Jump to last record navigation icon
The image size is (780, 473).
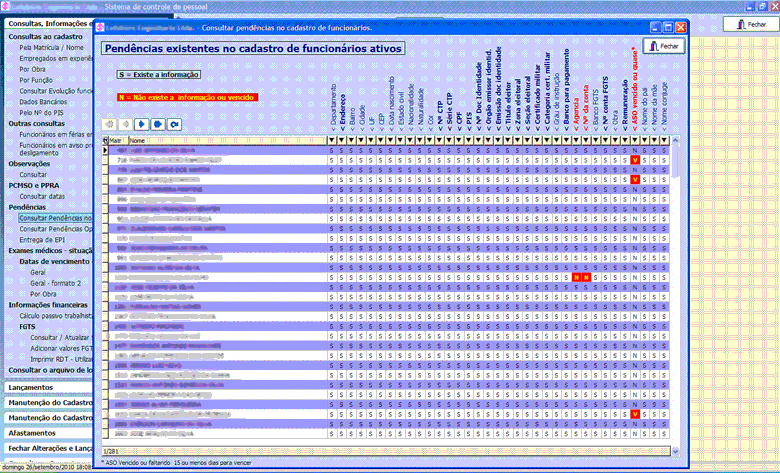158,124
